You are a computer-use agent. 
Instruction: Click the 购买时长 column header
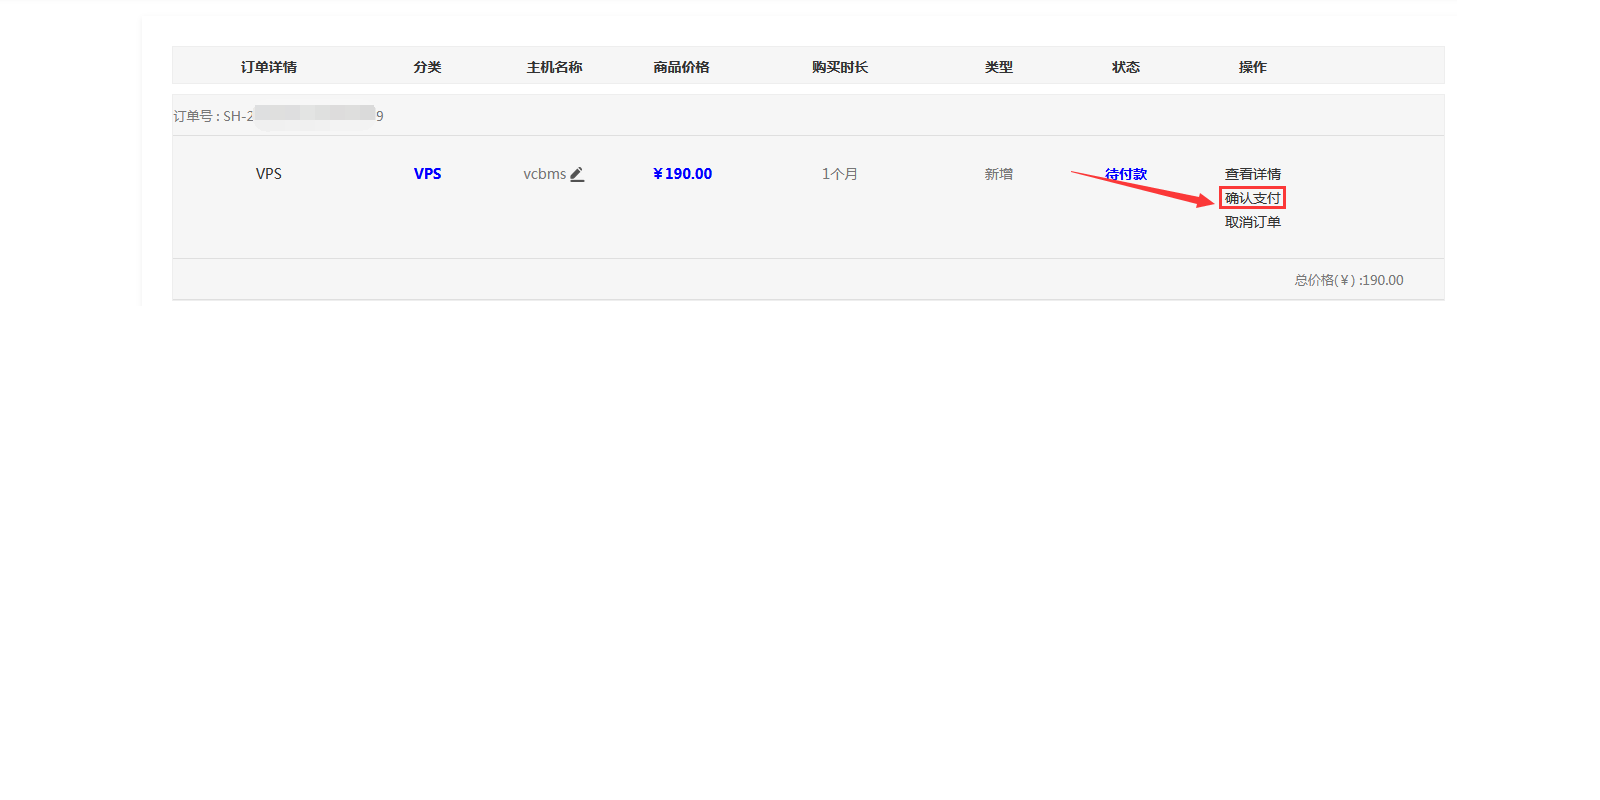point(840,67)
